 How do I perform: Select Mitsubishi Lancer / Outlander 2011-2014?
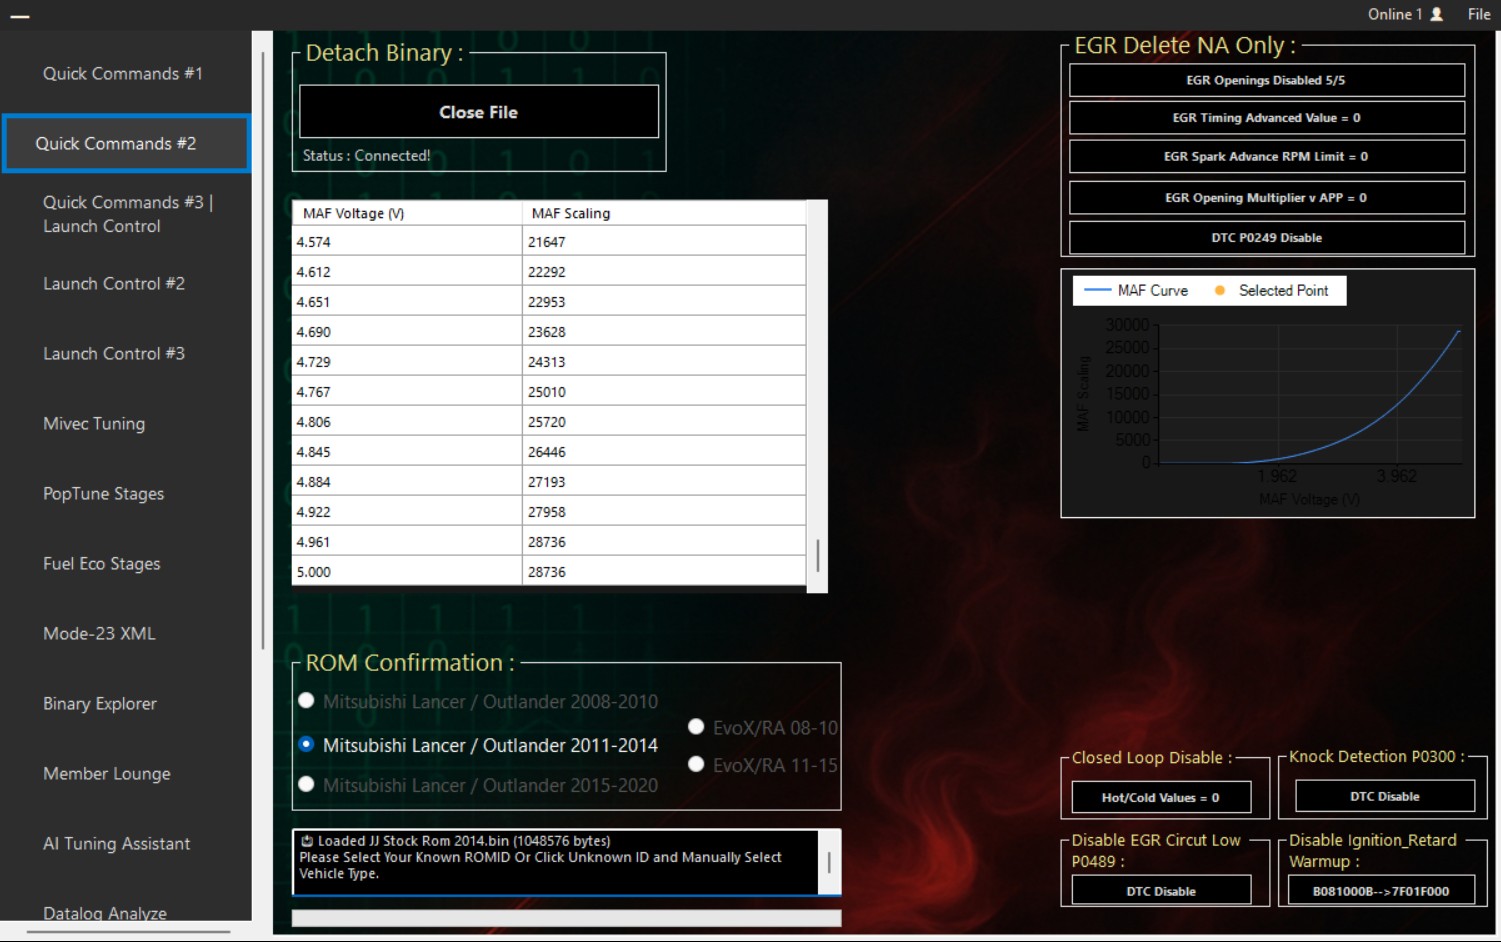(x=306, y=745)
